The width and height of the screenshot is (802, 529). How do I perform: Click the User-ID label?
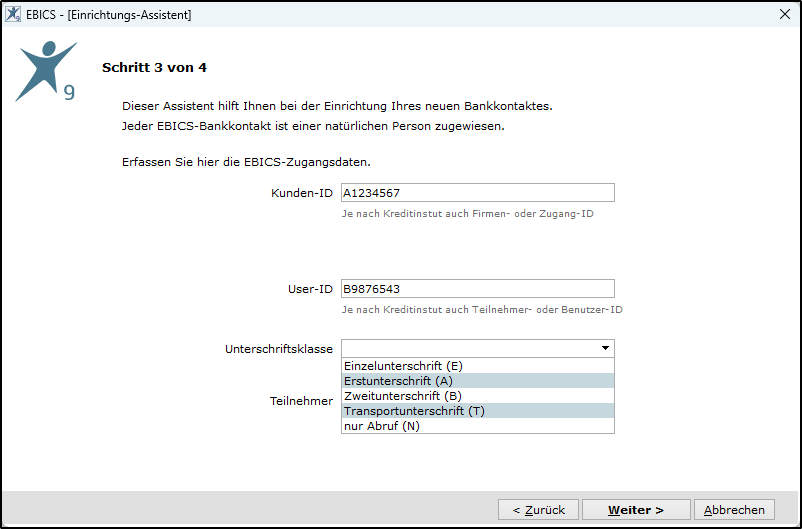(x=310, y=289)
